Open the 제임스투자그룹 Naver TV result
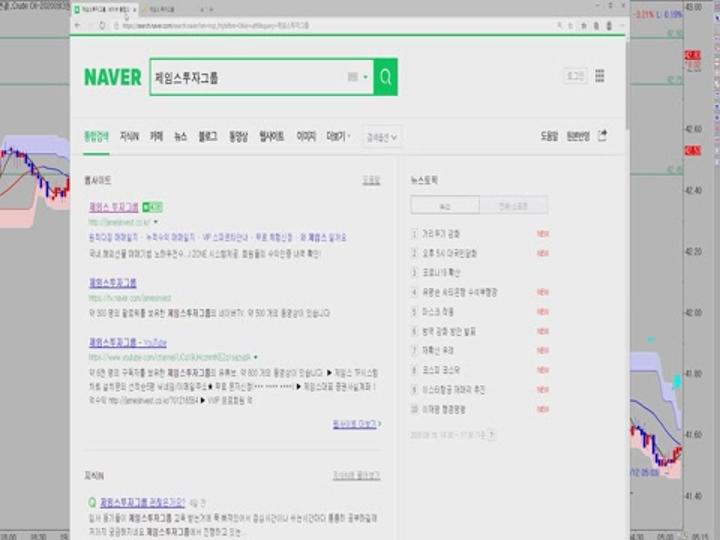The height and width of the screenshot is (540, 720). point(112,283)
